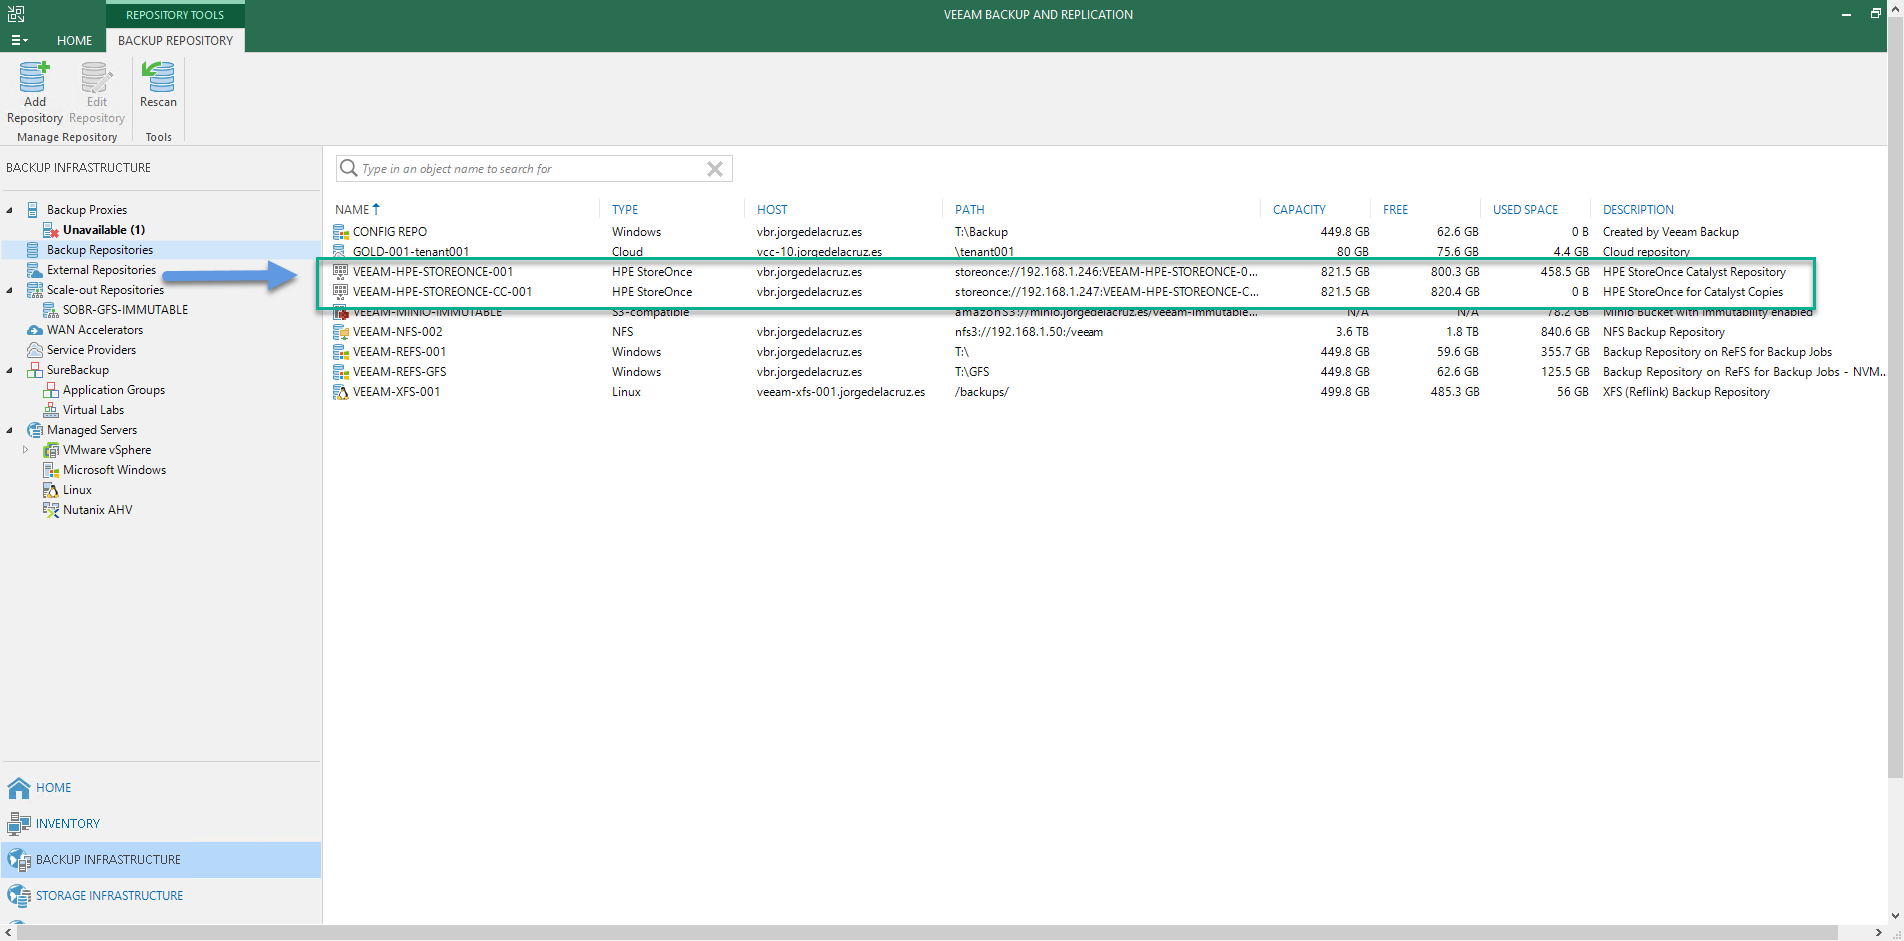
Task: Click the VEEAM-REFS-001 repository icon
Action: tap(340, 352)
